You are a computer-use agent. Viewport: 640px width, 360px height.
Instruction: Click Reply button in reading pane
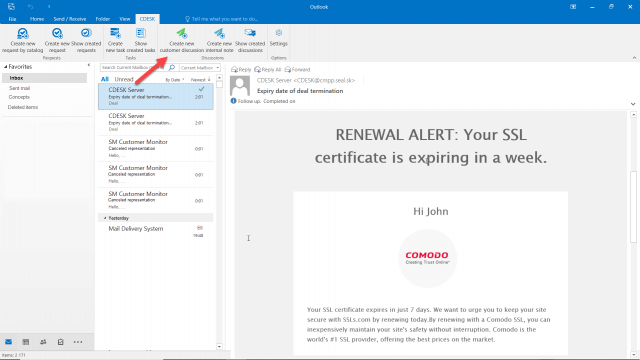pyautogui.click(x=241, y=69)
